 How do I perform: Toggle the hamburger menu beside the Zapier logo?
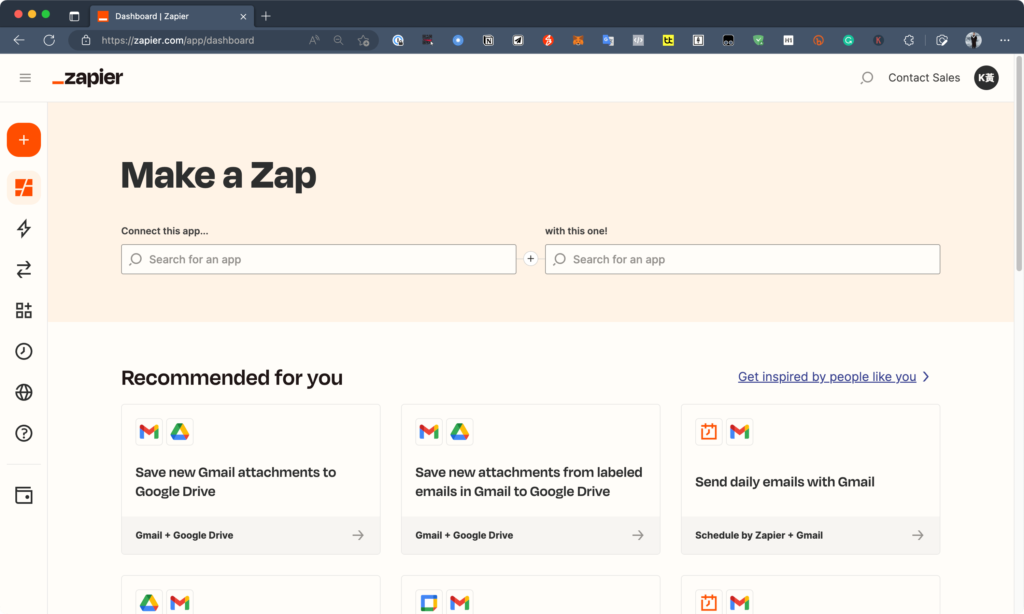pos(25,78)
